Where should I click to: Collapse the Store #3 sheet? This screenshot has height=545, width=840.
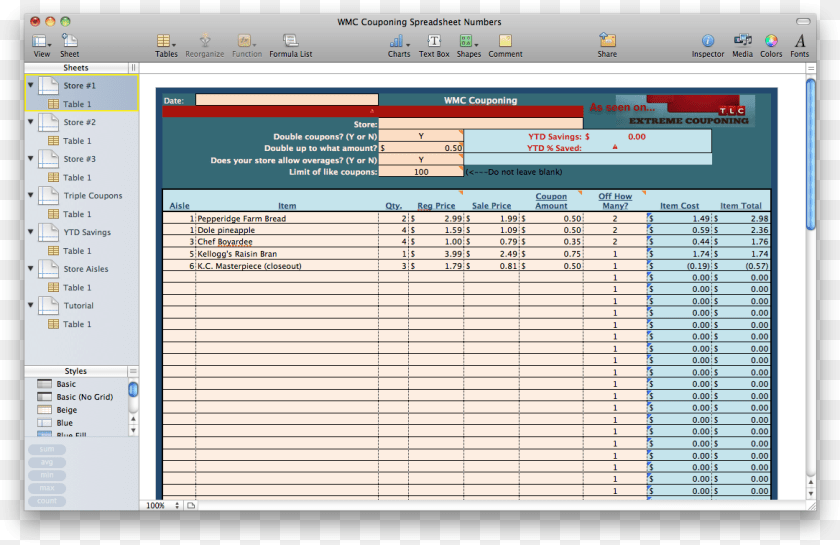31,159
